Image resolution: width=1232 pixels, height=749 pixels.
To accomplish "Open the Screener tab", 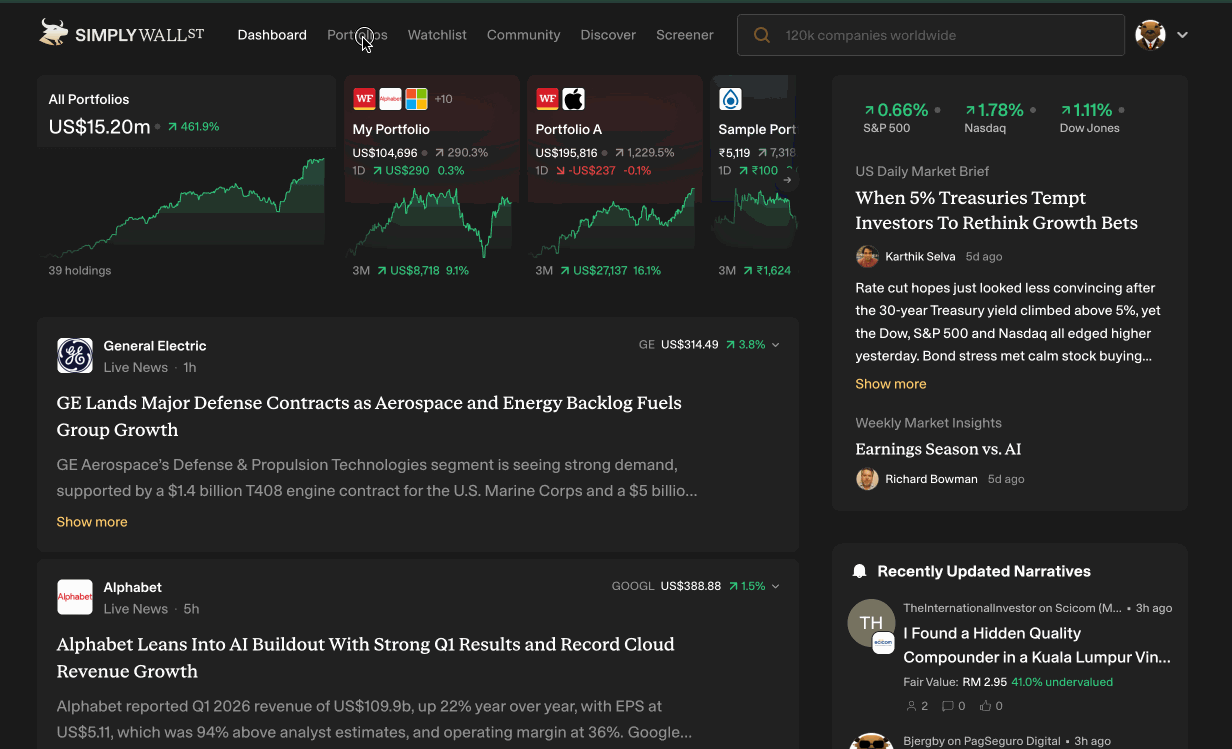I will click(x=685, y=35).
